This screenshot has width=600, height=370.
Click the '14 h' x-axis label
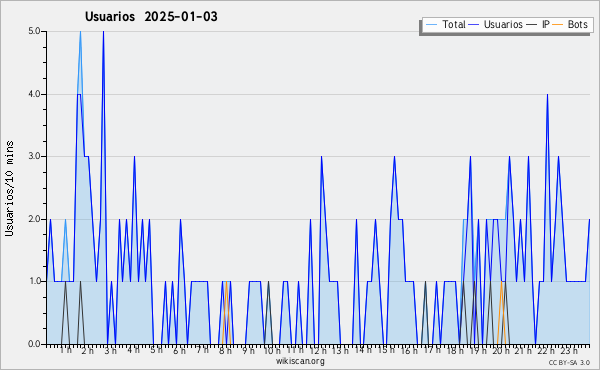click(363, 350)
